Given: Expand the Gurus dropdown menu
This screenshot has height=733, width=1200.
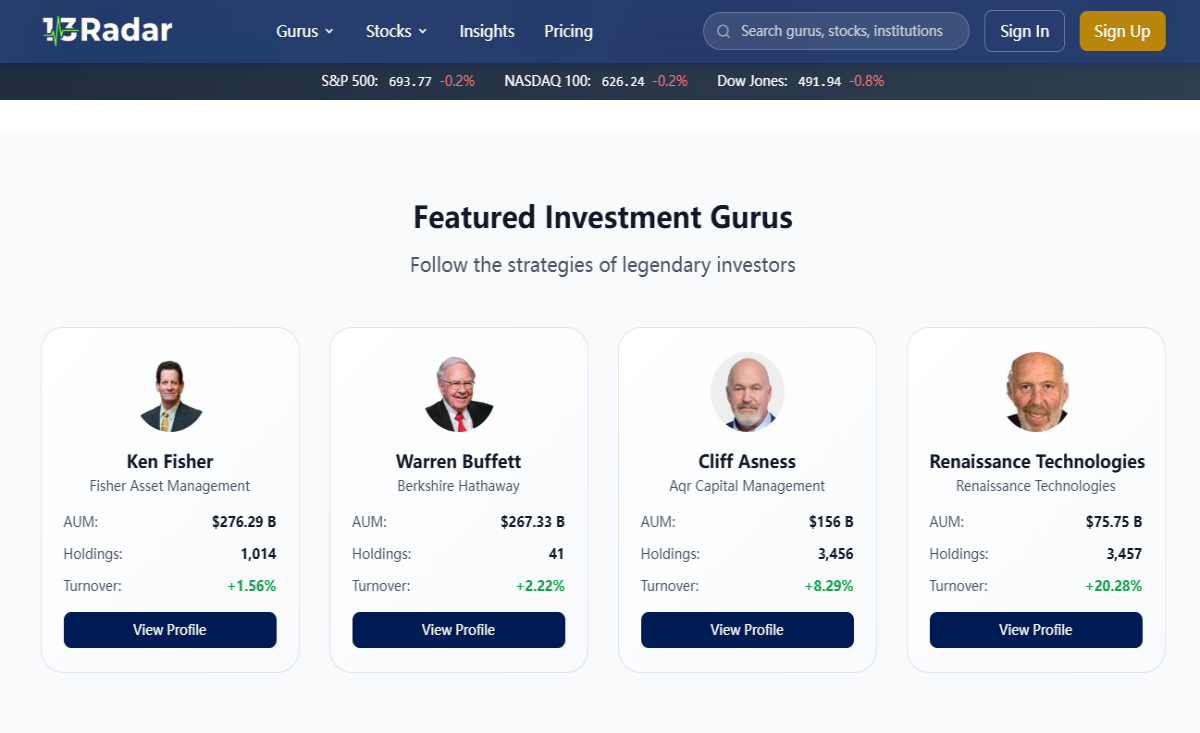Looking at the screenshot, I should (305, 31).
